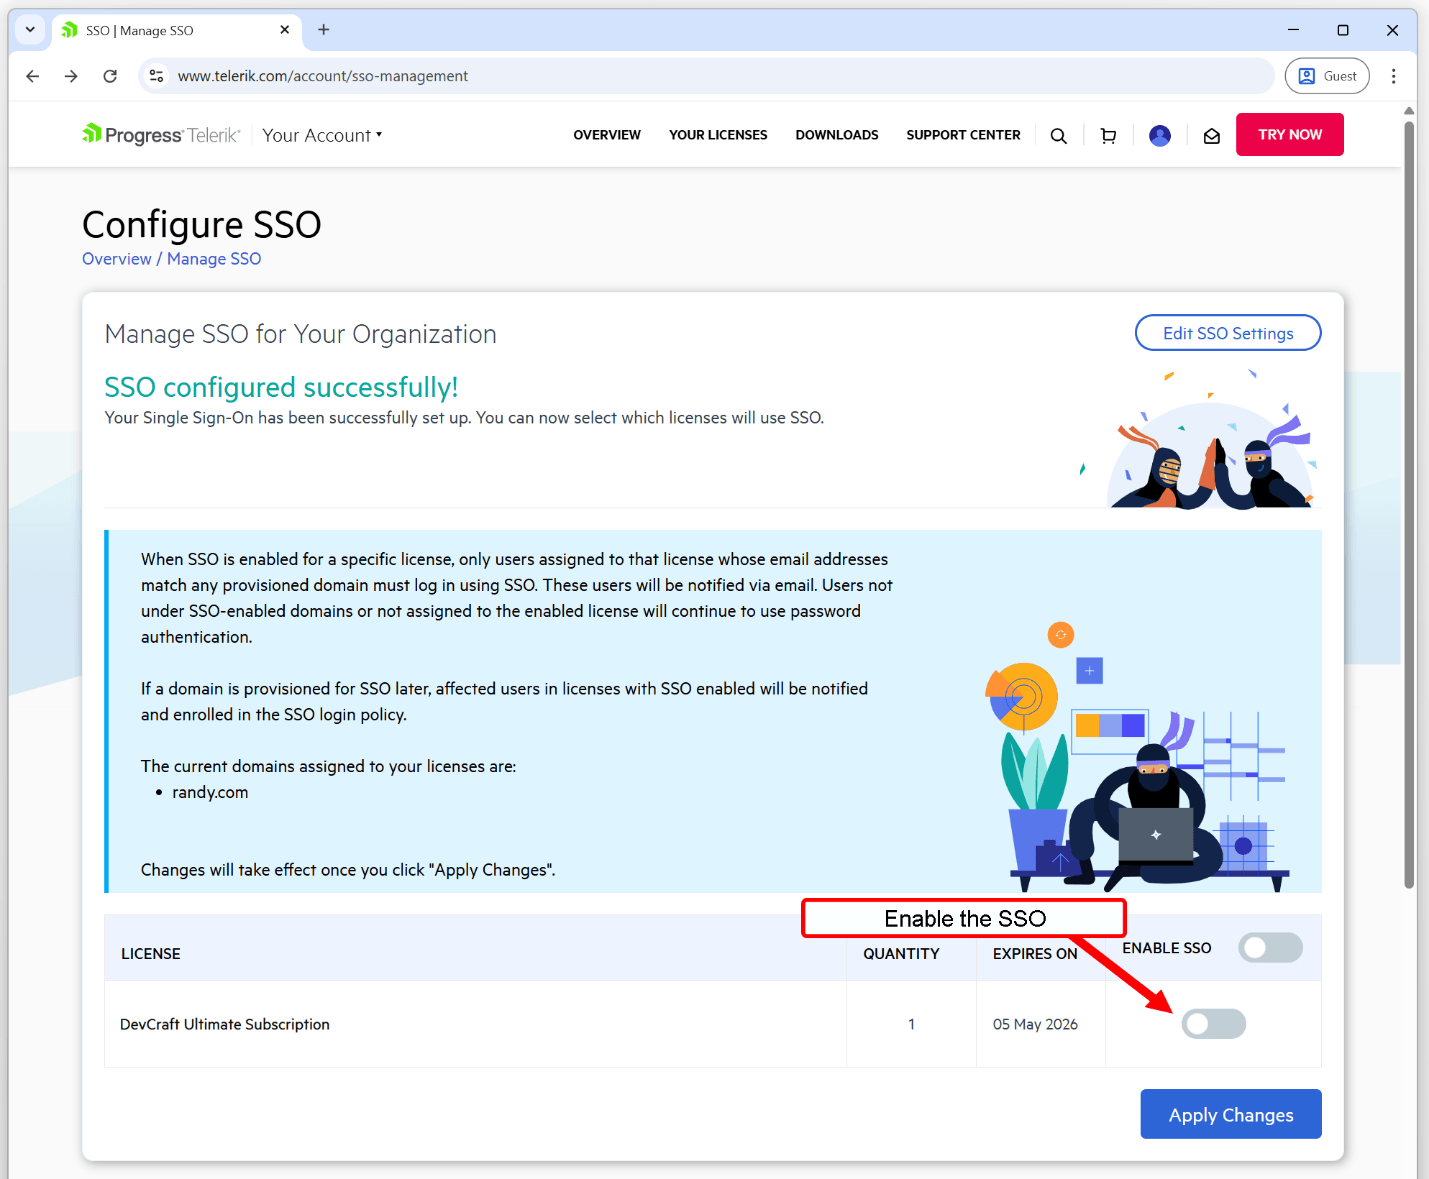Image resolution: width=1429 pixels, height=1179 pixels.
Task: Go back with browser back arrow
Action: (x=33, y=76)
